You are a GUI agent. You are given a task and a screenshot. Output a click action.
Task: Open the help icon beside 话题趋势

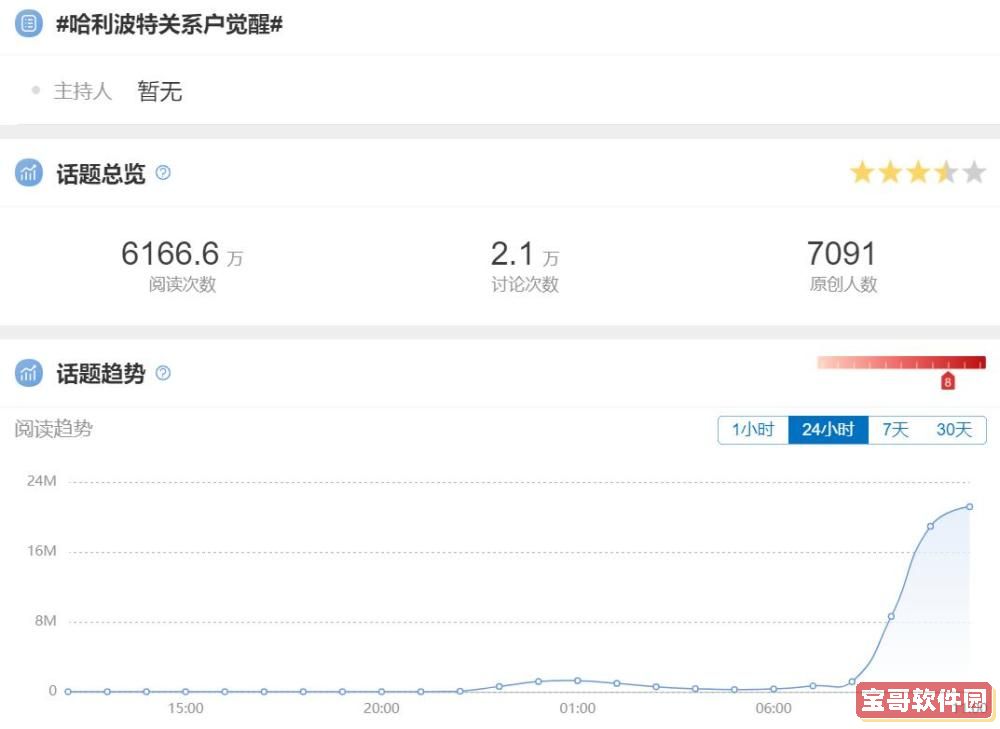click(x=163, y=373)
